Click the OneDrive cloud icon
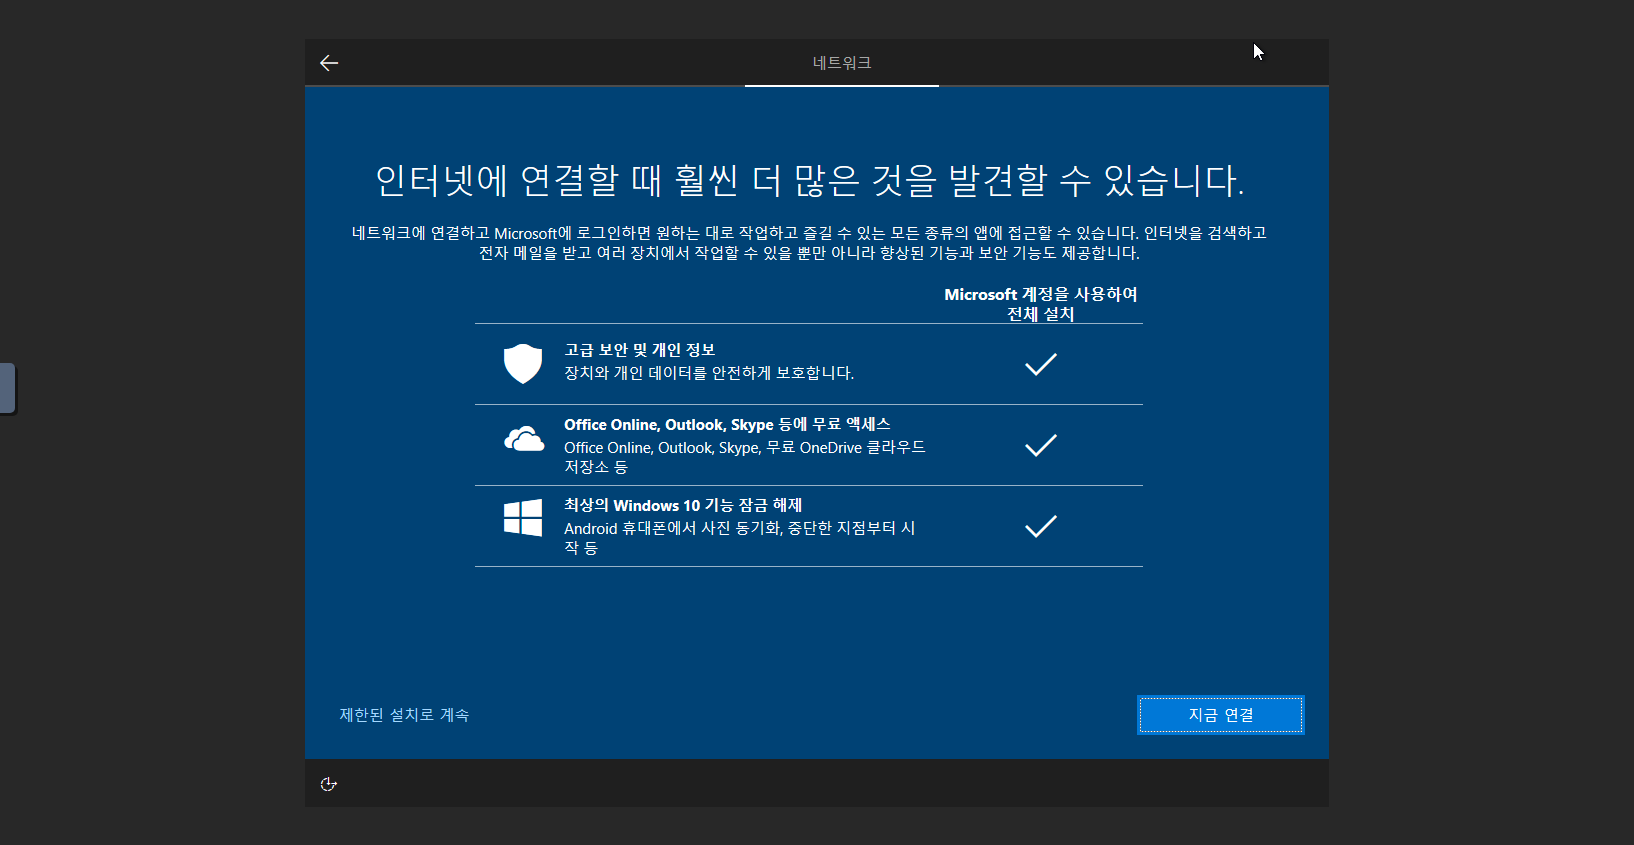This screenshot has height=845, width=1634. [524, 439]
